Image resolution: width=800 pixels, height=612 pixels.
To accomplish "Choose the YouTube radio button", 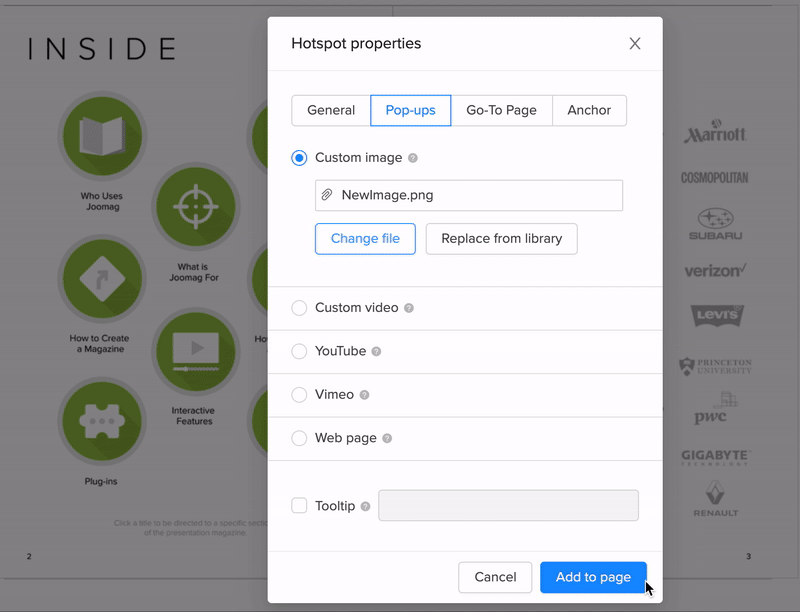I will pyautogui.click(x=299, y=351).
